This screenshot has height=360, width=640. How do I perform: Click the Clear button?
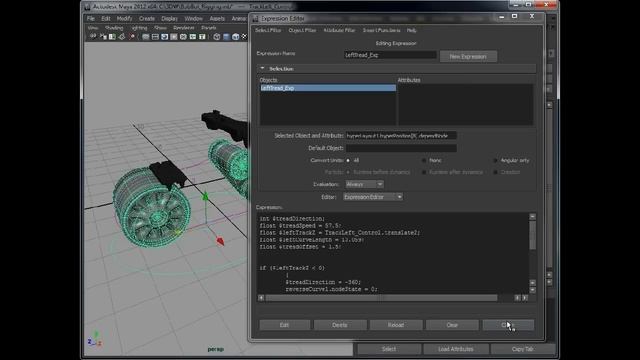coord(452,325)
